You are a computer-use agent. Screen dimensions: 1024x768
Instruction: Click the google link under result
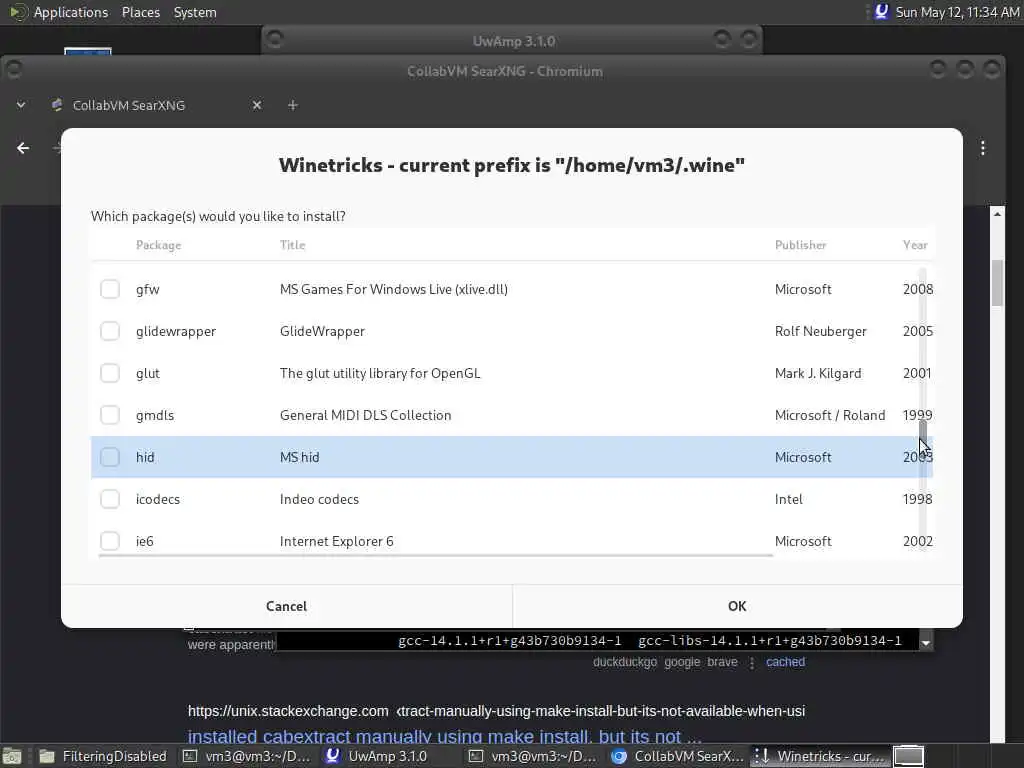[682, 662]
